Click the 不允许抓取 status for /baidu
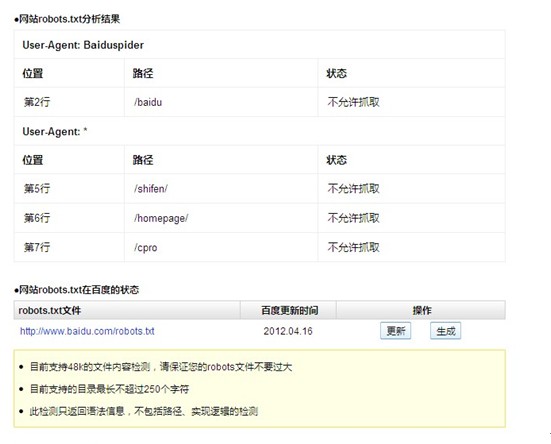Screen dimensions: 551x444 point(354,102)
